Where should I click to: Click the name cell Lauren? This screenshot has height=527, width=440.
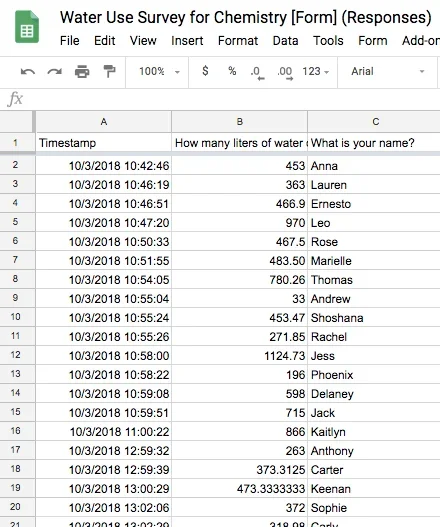[374, 185]
